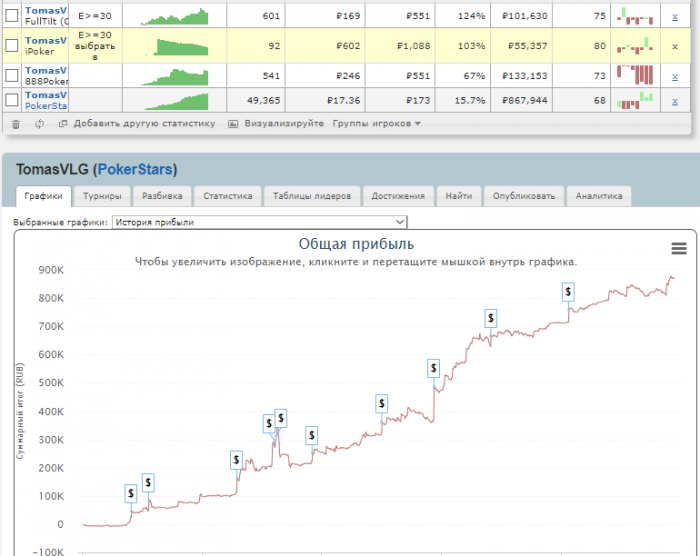Image resolution: width=700 pixels, height=556 pixels.
Task: Expand the История прибыли chart selector
Action: coord(259,222)
